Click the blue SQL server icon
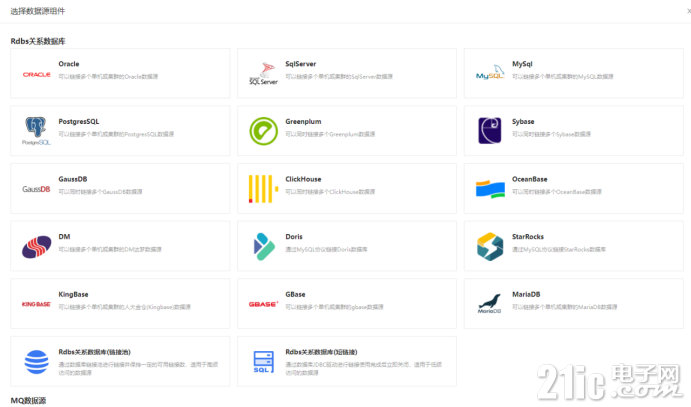 click(x=264, y=362)
